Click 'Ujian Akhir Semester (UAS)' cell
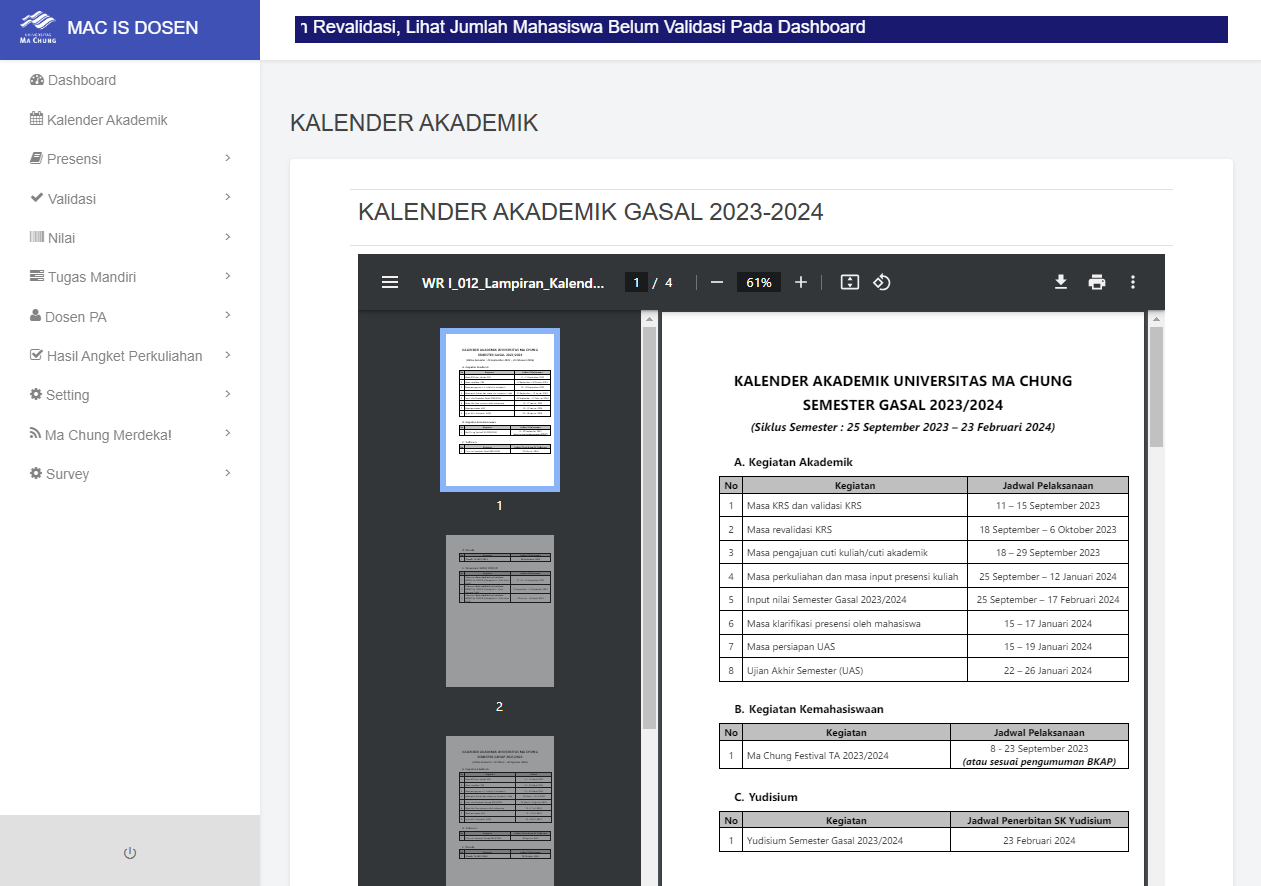The image size is (1261, 886). (854, 670)
